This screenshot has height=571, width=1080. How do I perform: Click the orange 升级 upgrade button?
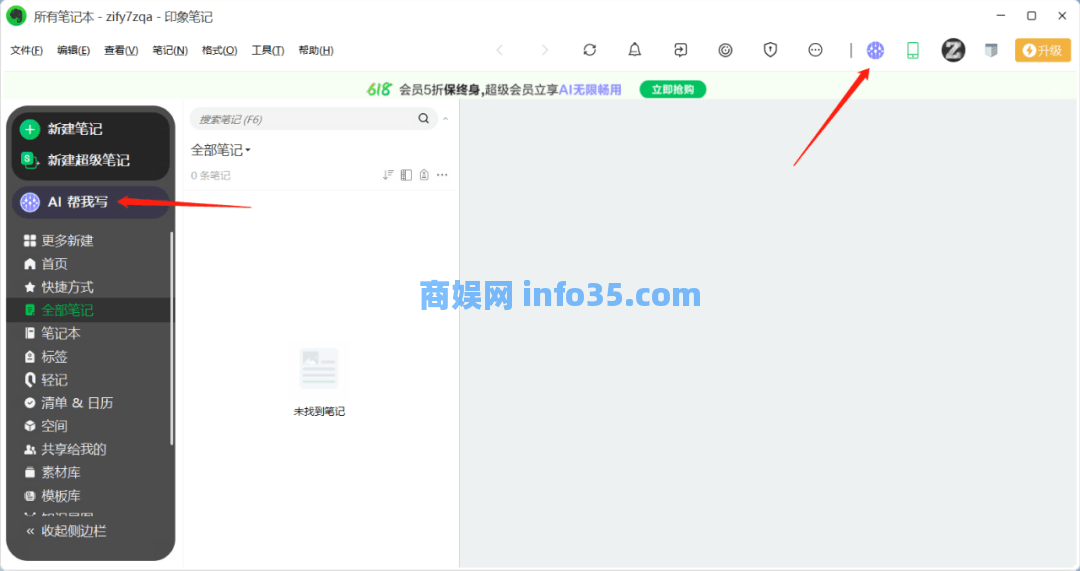[x=1042, y=50]
